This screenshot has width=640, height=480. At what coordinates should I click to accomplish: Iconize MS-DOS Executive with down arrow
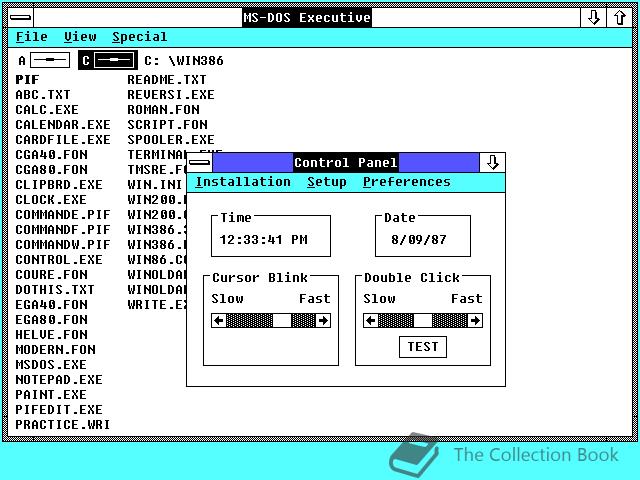593,18
